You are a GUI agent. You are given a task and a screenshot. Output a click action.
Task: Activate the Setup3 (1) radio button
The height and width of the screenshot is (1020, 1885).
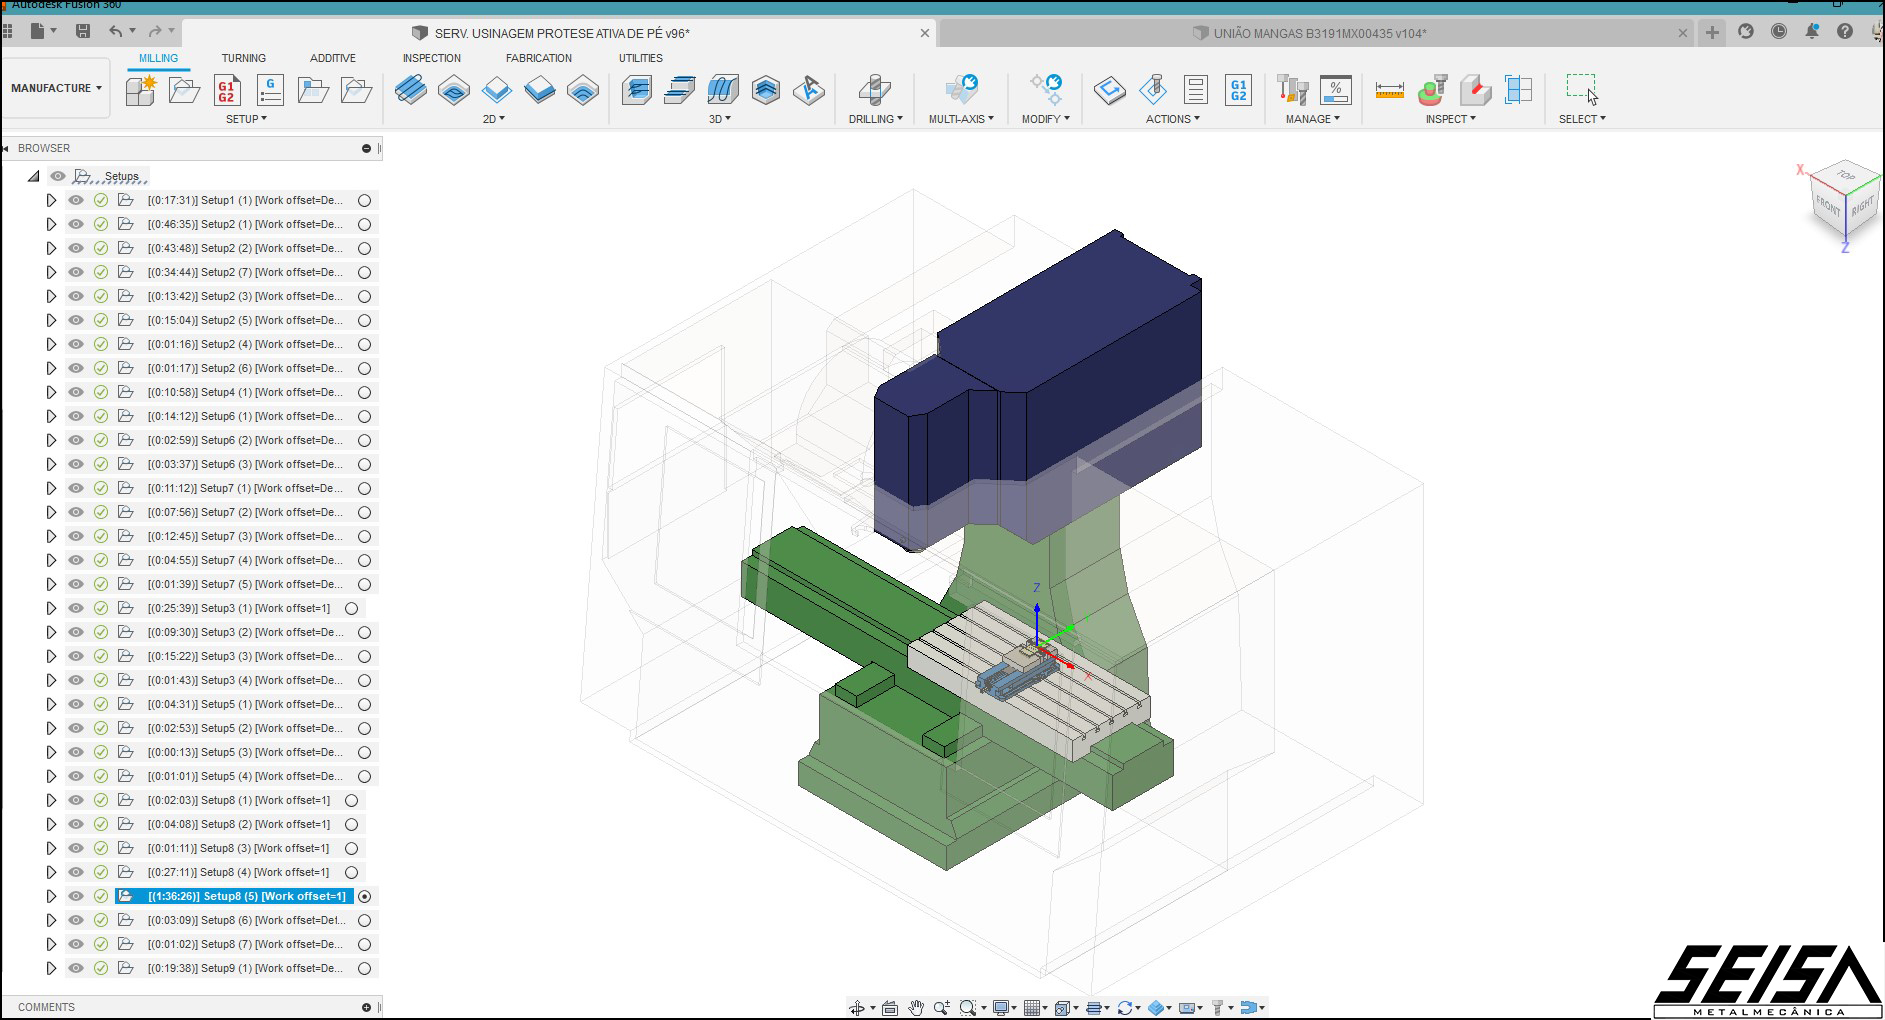click(351, 608)
